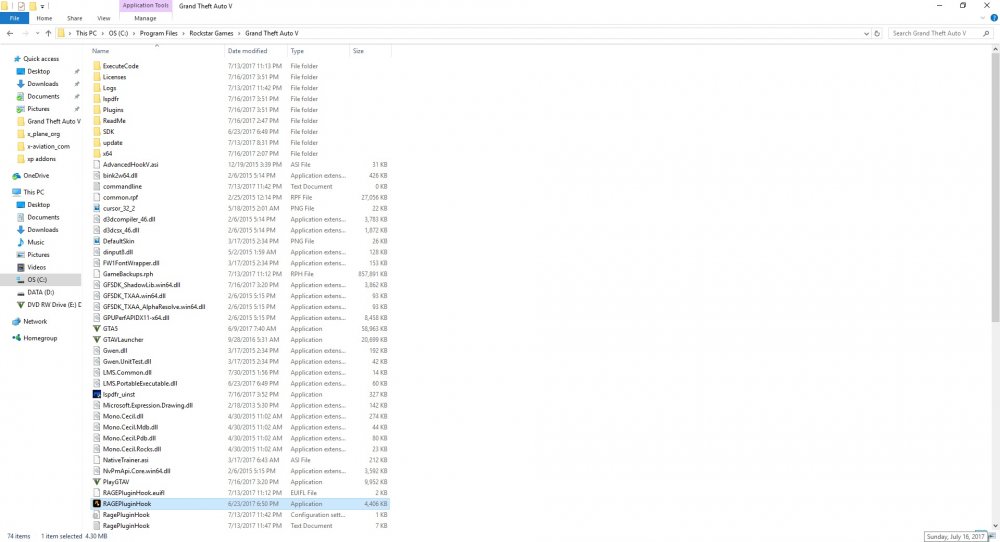1000x542 pixels.
Task: Open the View ribbon tab
Action: (103, 18)
